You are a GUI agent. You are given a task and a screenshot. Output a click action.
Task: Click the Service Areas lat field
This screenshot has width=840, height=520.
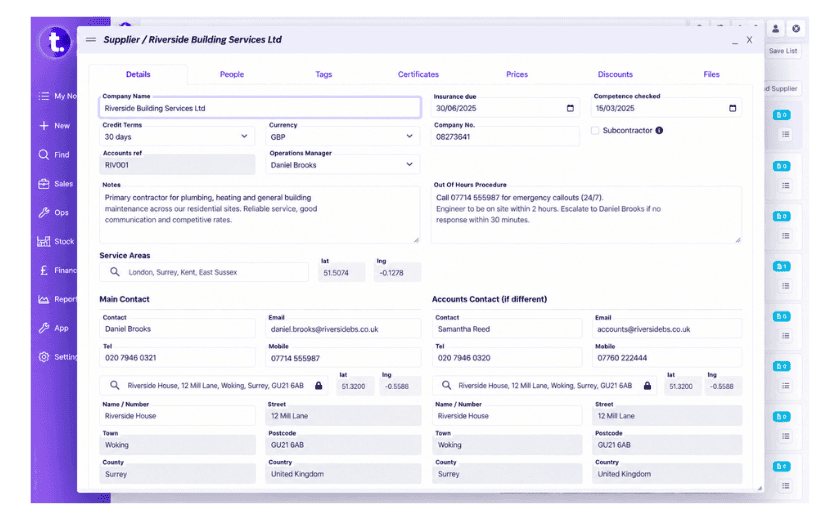342,273
